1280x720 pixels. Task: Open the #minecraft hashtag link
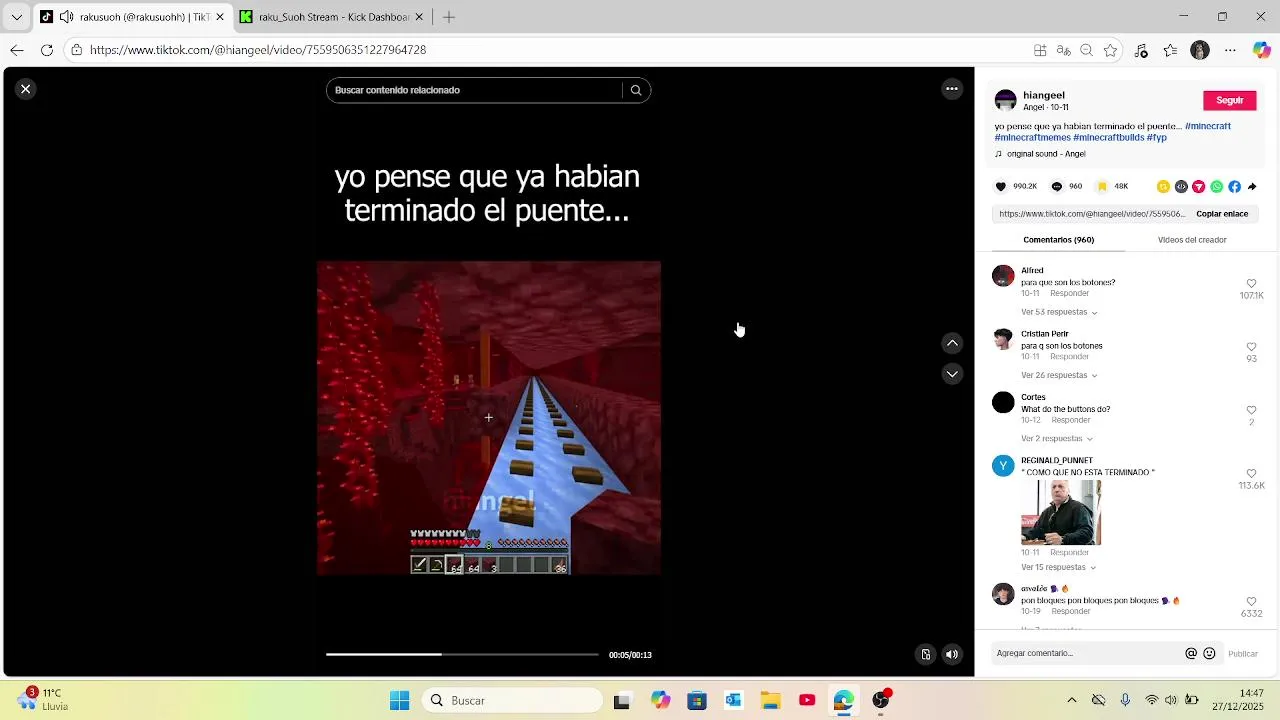coord(1208,126)
